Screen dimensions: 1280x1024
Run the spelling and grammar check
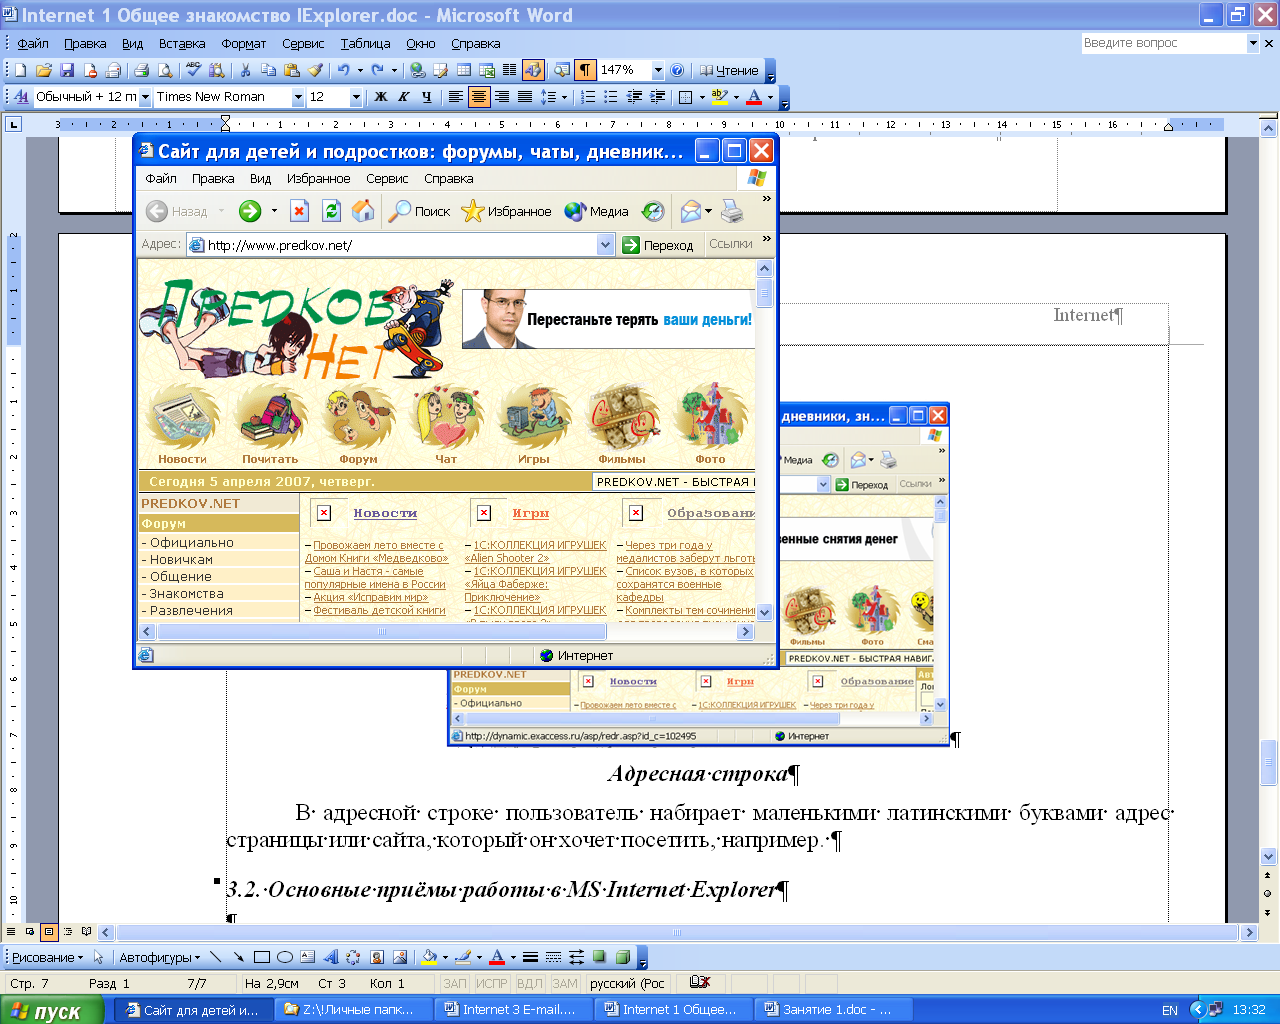193,70
